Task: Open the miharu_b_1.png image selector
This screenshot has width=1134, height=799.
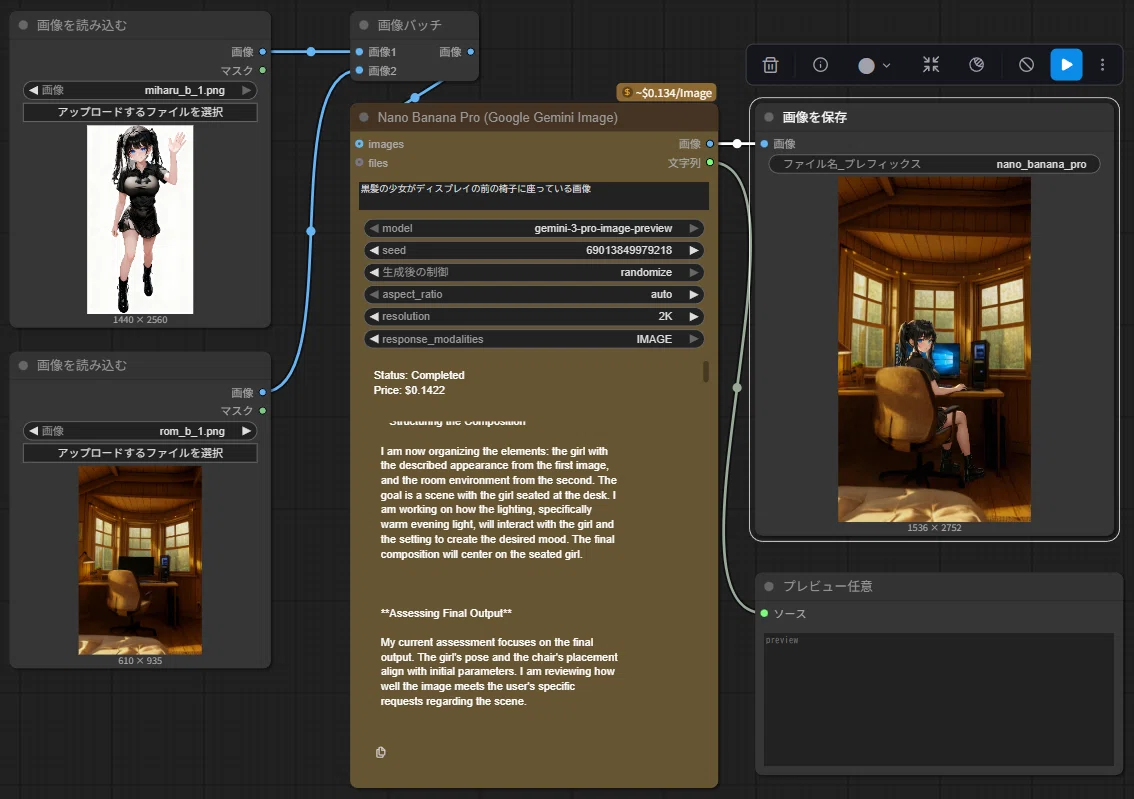Action: coord(140,90)
